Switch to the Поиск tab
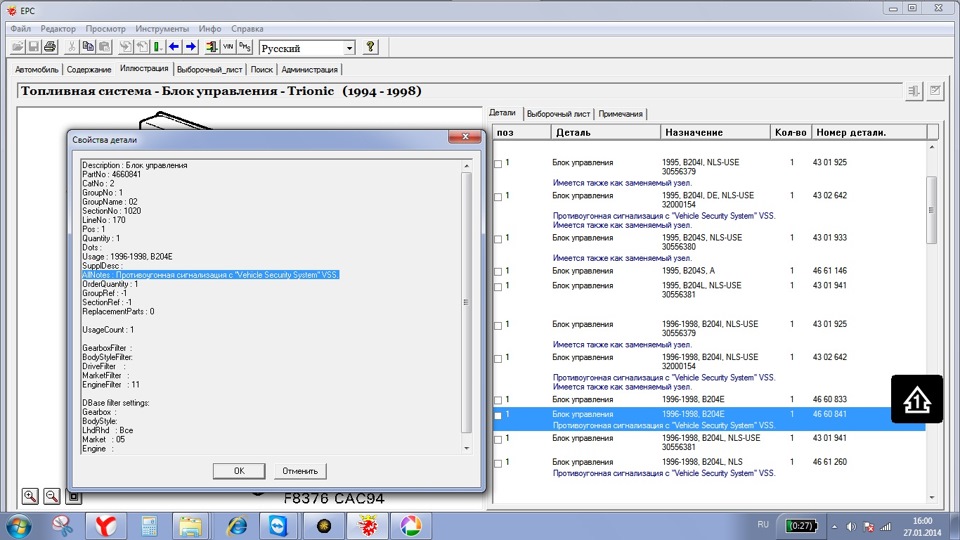The height and width of the screenshot is (540, 960). point(261,70)
